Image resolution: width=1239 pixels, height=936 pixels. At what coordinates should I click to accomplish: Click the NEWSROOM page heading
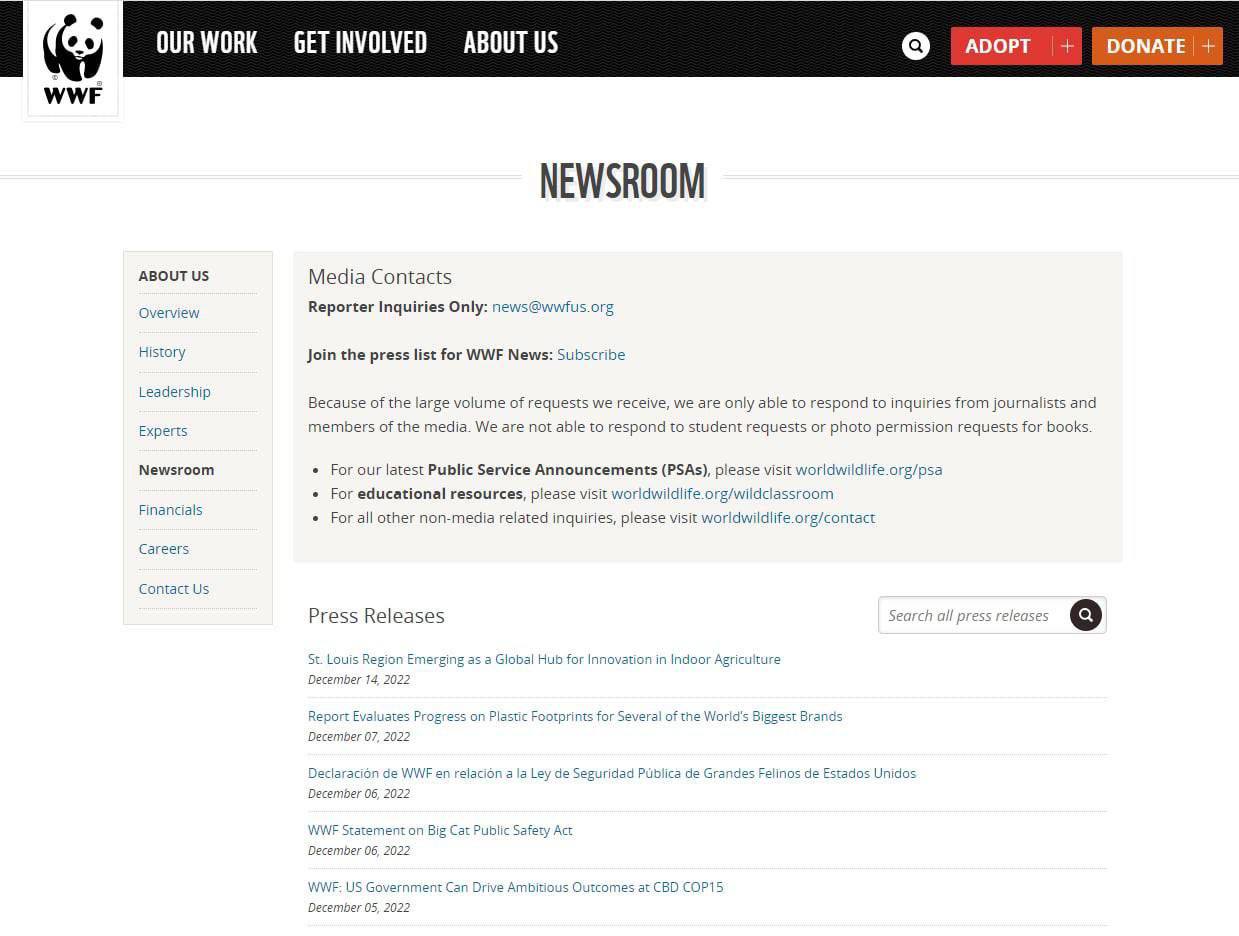[622, 182]
